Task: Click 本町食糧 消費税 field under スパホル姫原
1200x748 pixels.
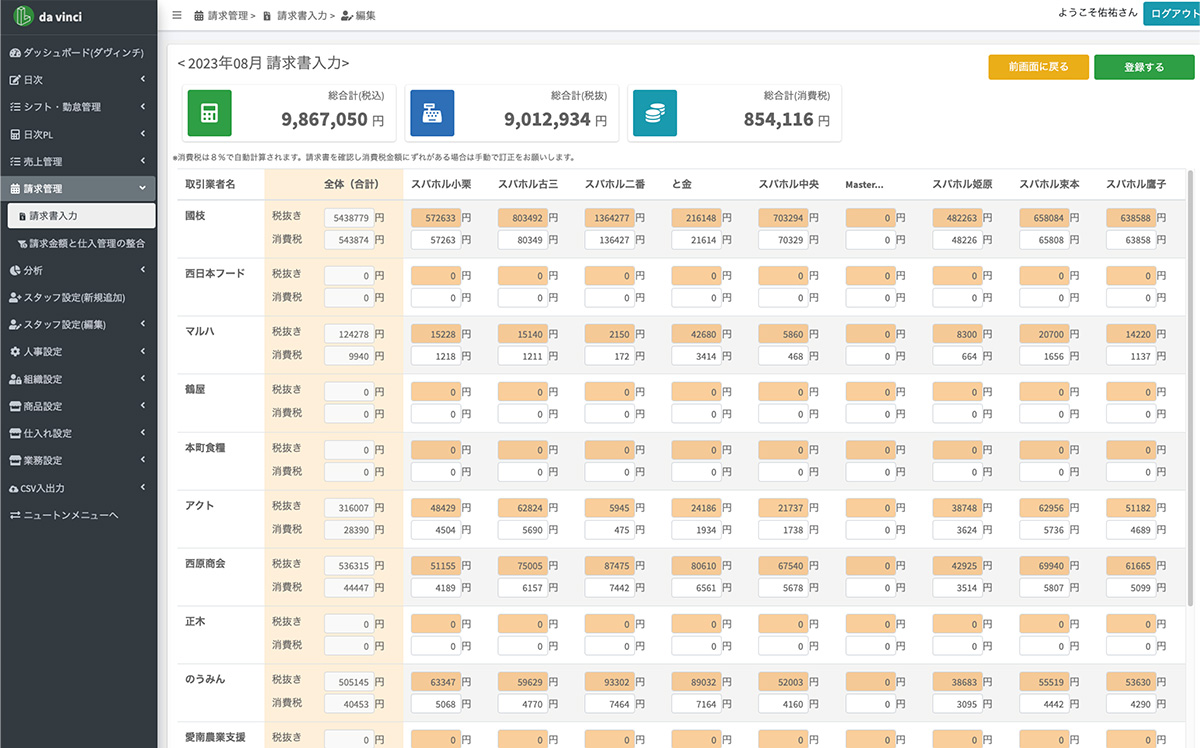Action: pos(957,472)
